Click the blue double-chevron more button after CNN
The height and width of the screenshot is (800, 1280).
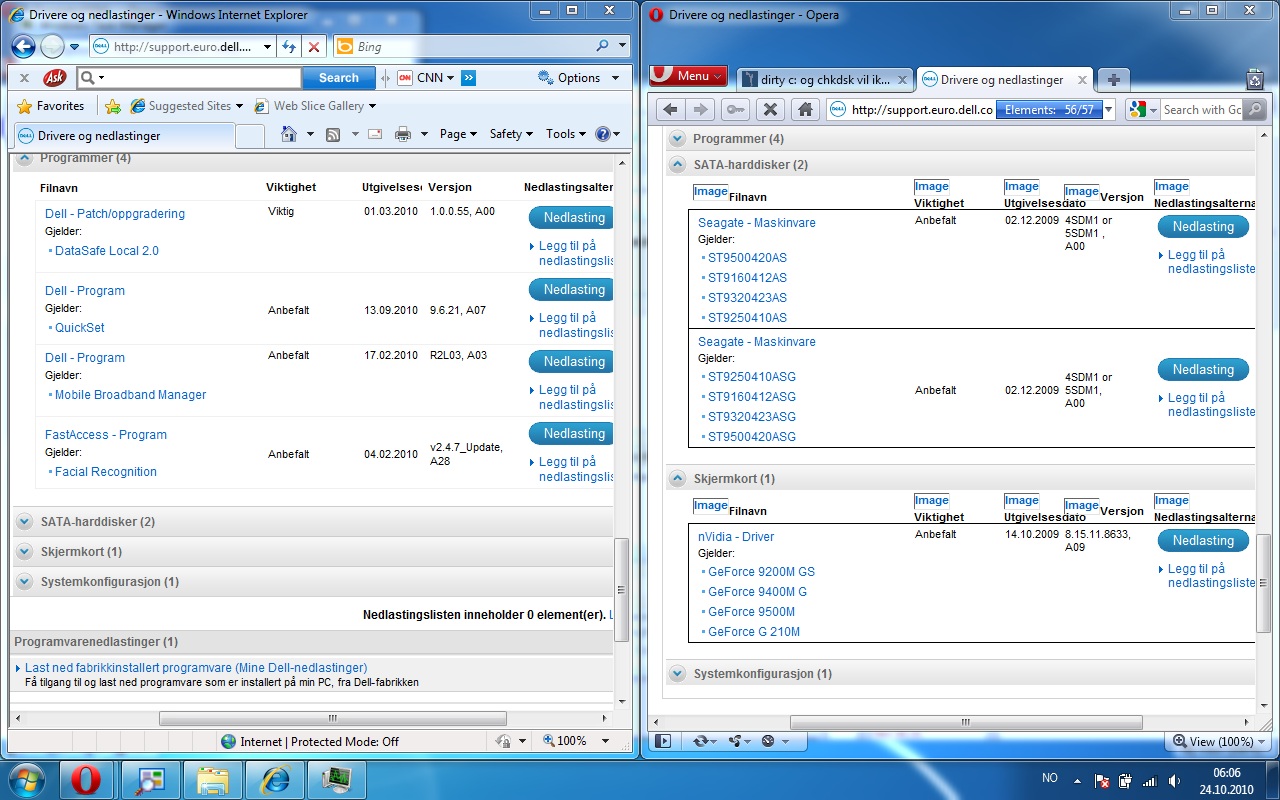click(468, 78)
